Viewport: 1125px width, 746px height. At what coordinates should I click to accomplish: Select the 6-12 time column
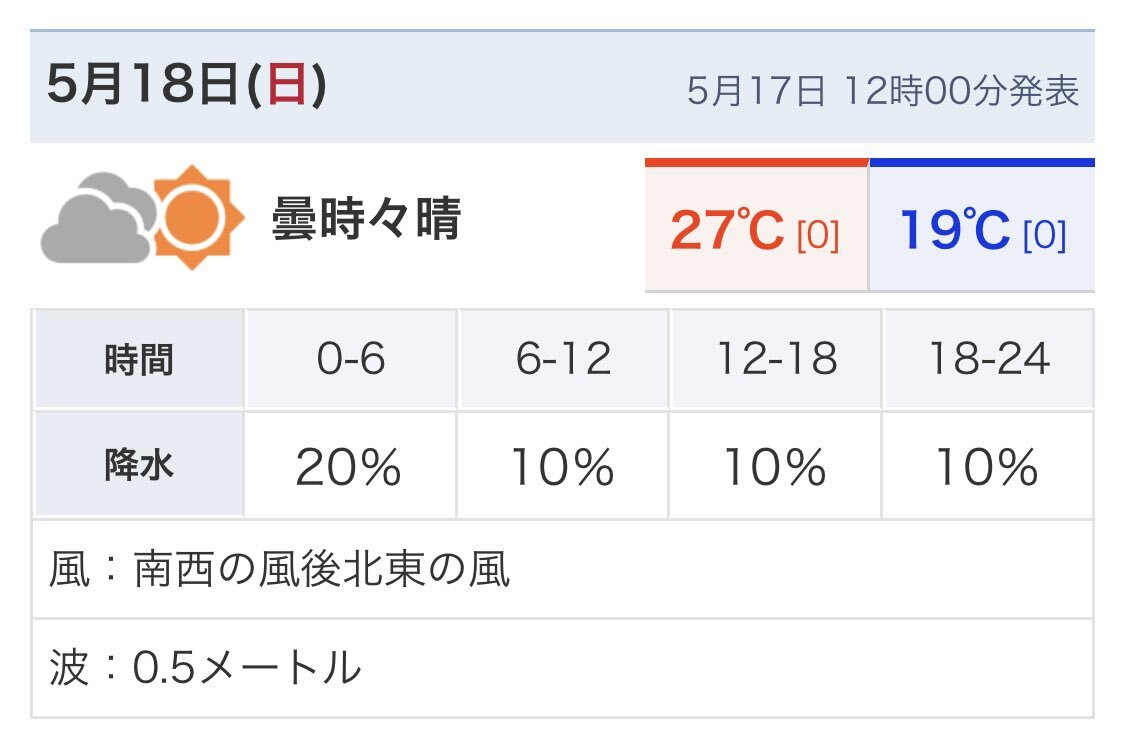click(x=563, y=359)
